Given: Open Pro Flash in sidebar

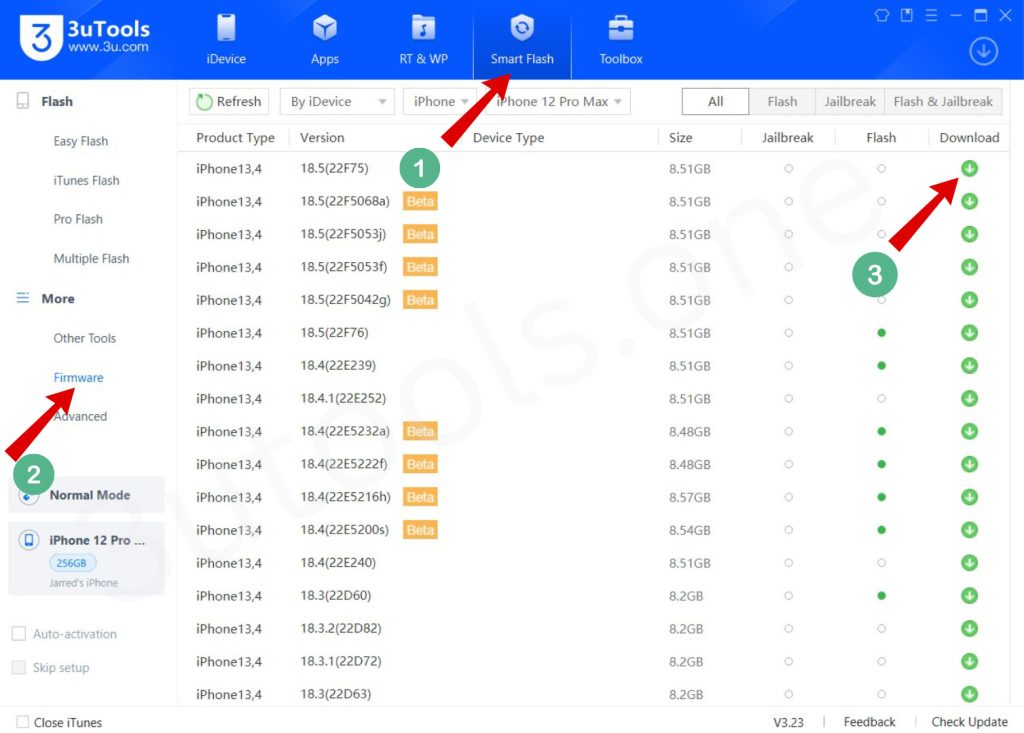Looking at the screenshot, I should pos(78,219).
